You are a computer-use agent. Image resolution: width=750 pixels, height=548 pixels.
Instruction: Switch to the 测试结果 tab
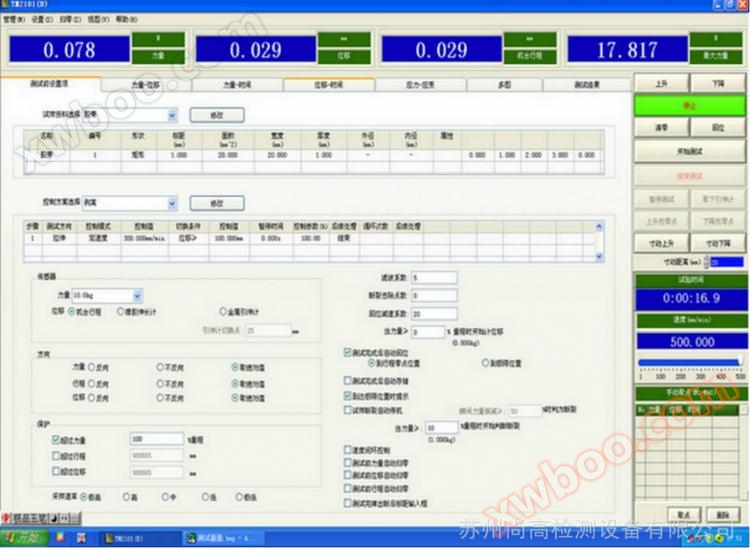[586, 86]
